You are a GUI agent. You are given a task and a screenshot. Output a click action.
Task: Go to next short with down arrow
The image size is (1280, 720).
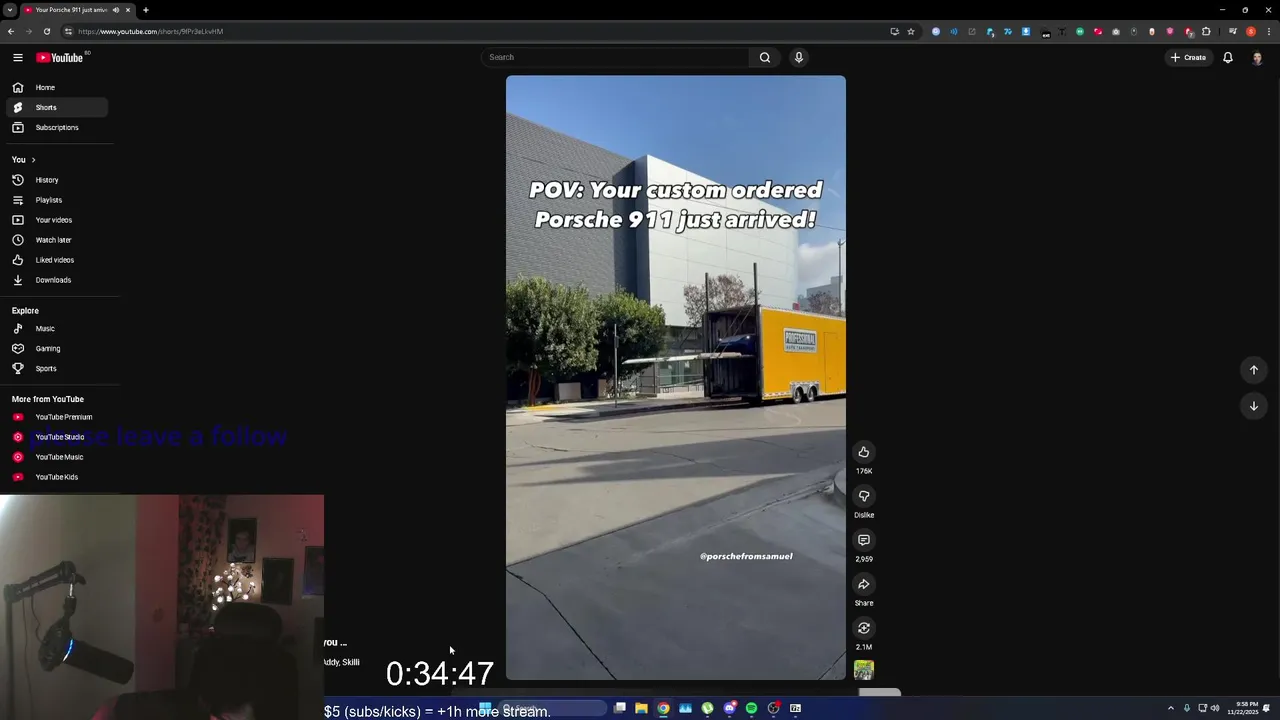1253,406
